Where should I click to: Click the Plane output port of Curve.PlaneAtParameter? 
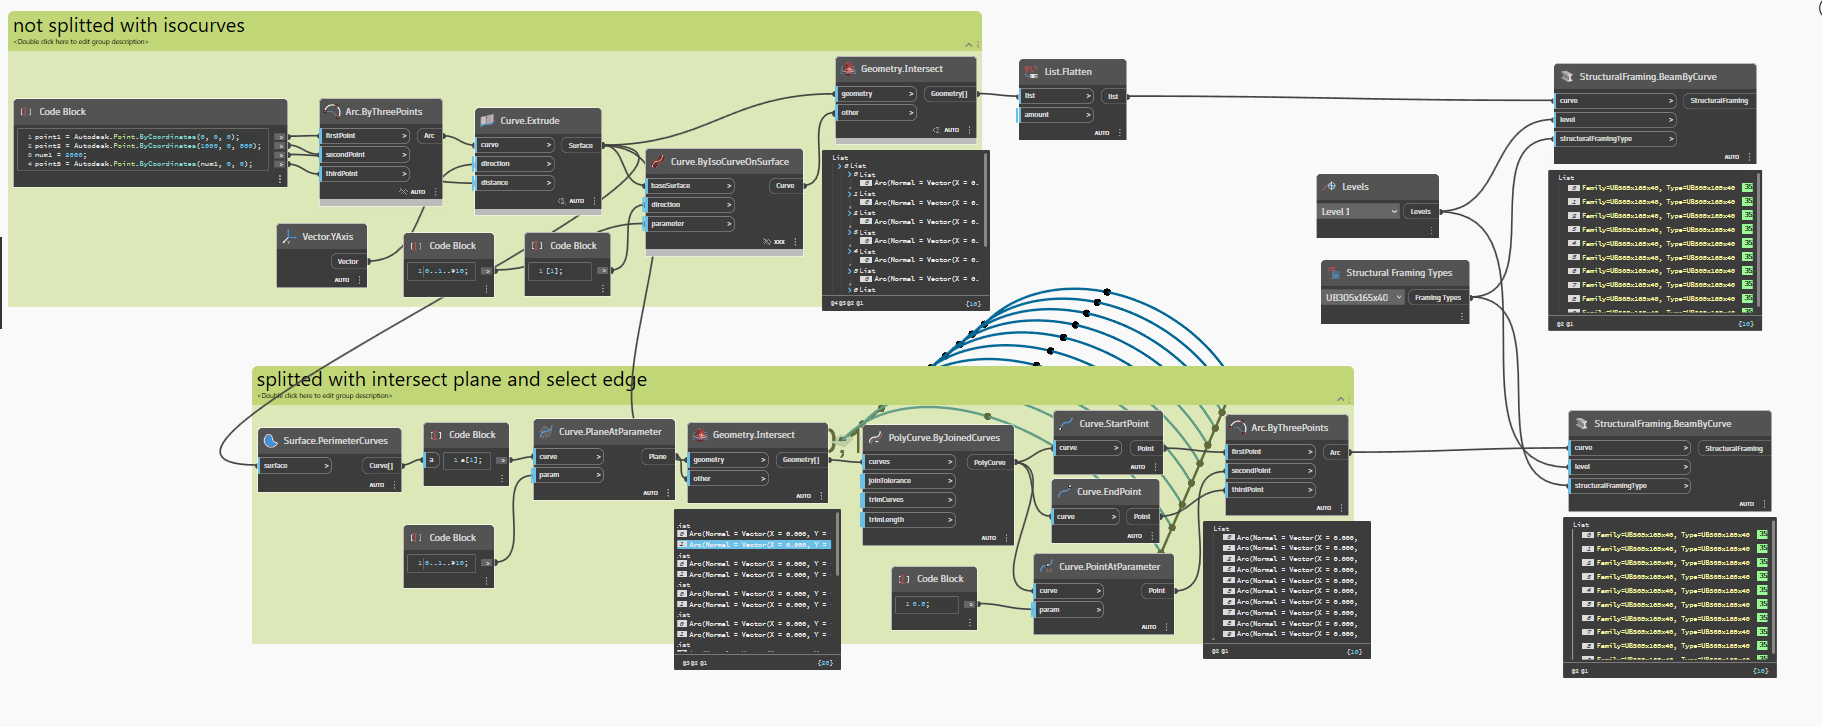click(x=657, y=456)
